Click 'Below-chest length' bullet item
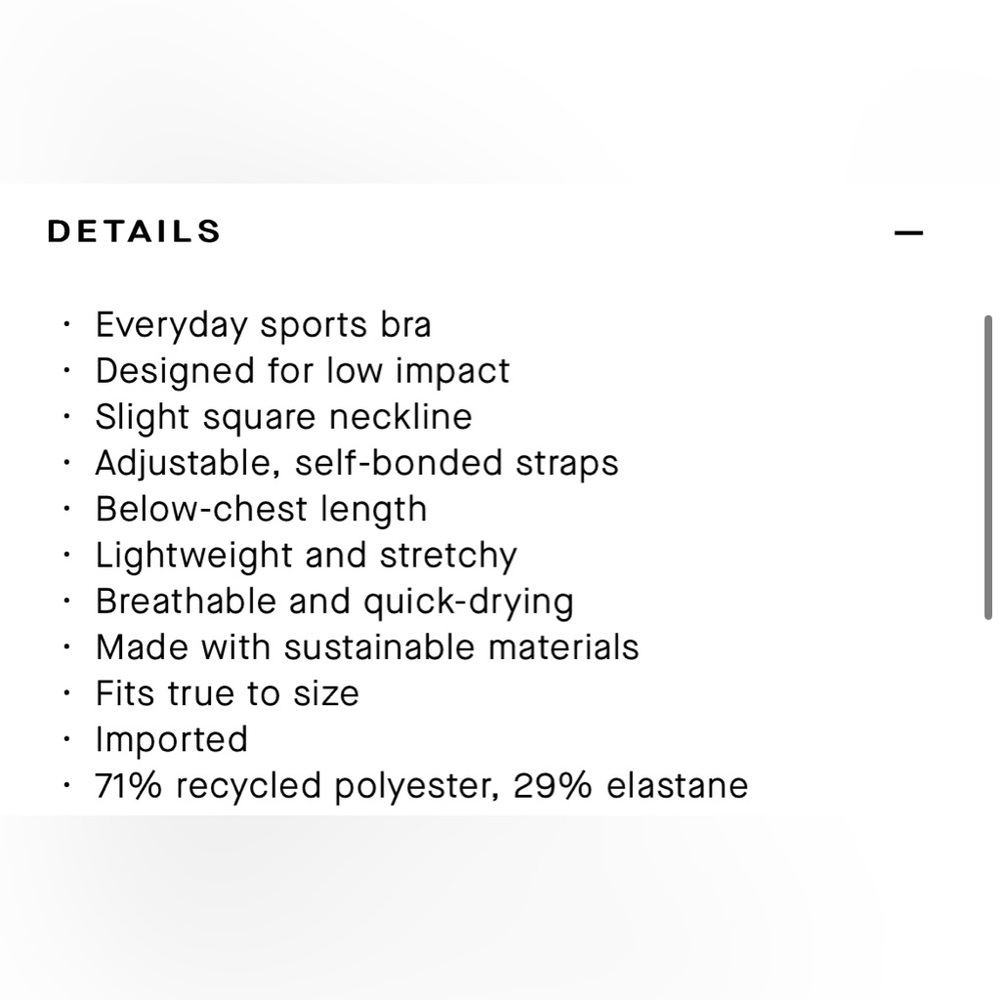 pos(261,509)
